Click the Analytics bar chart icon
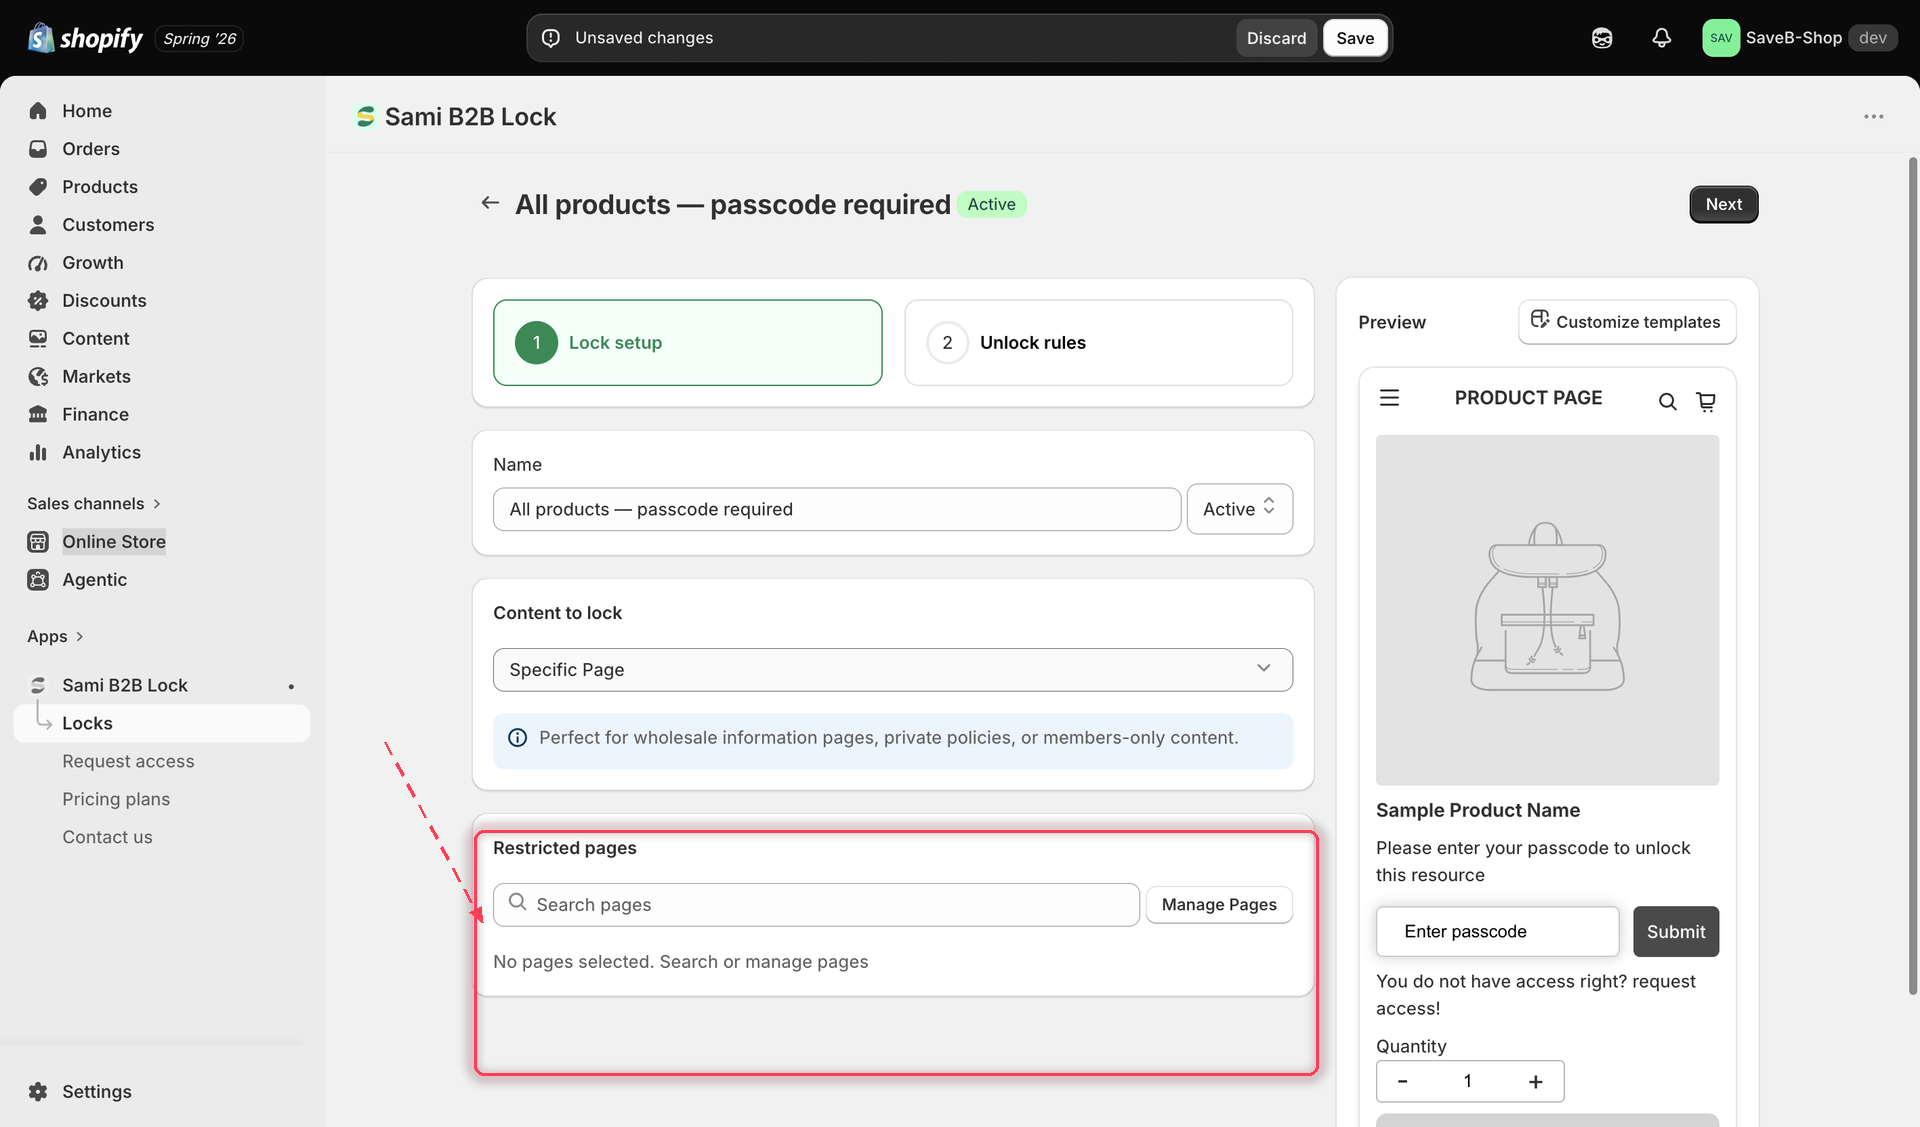1920x1127 pixels. click(38, 453)
